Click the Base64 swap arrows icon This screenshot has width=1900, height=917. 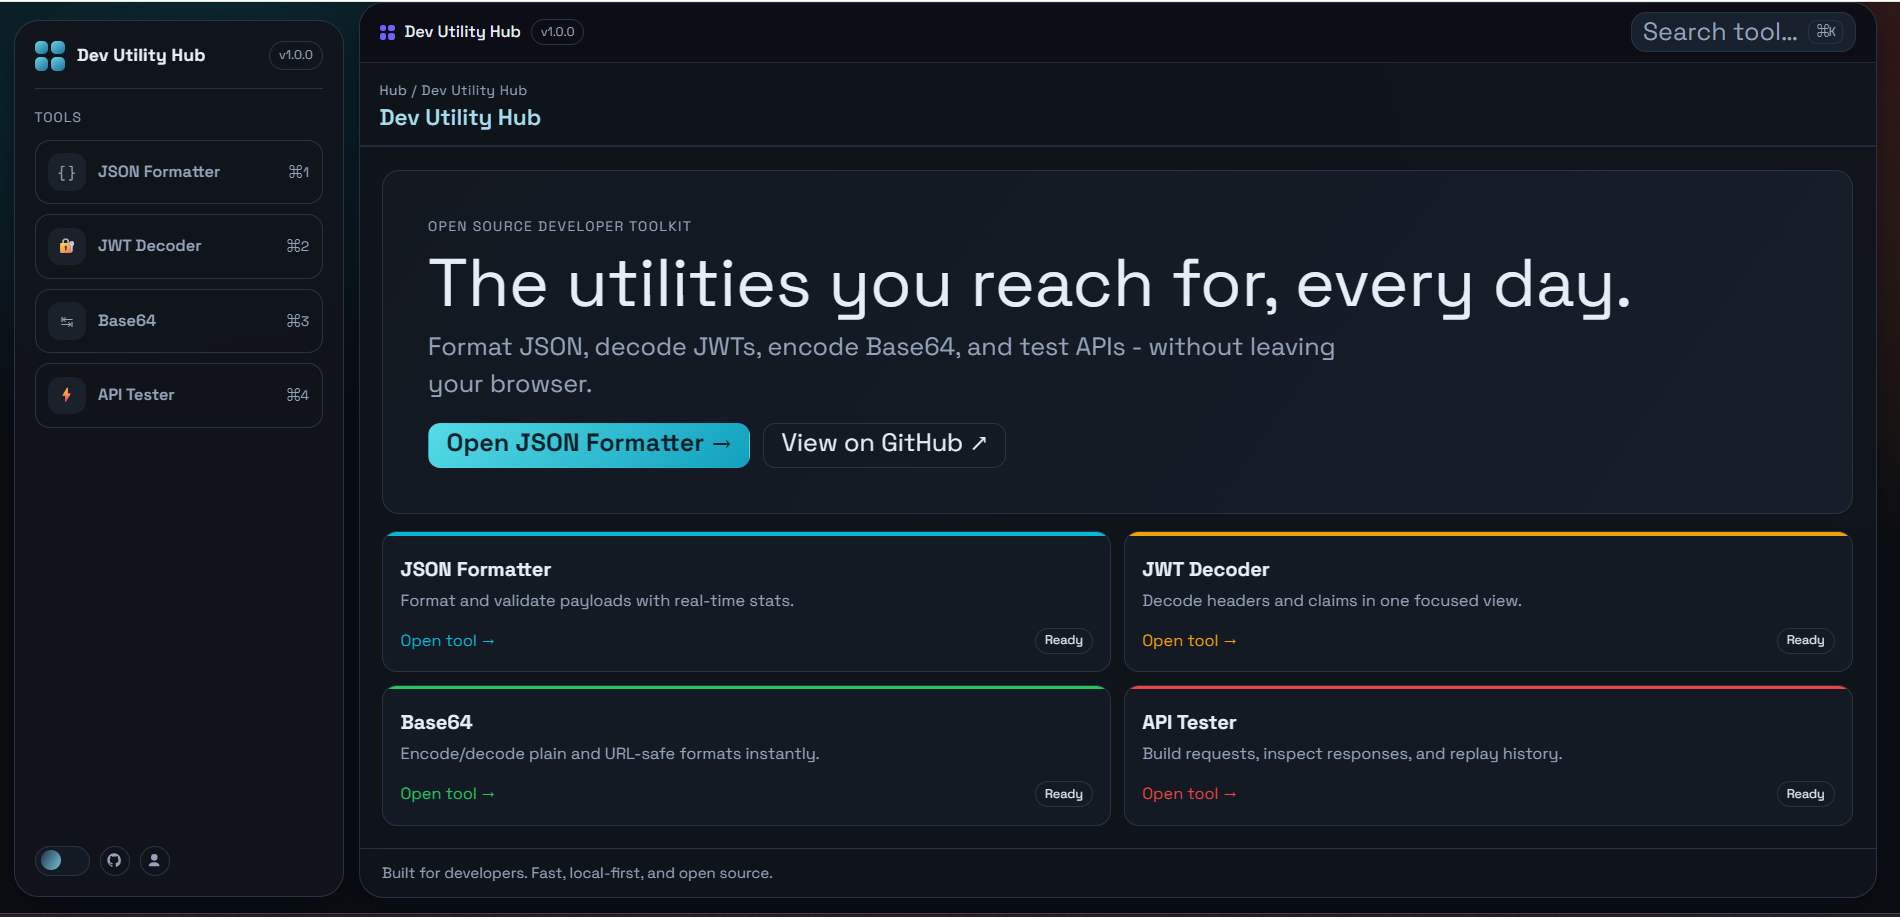[x=67, y=321]
